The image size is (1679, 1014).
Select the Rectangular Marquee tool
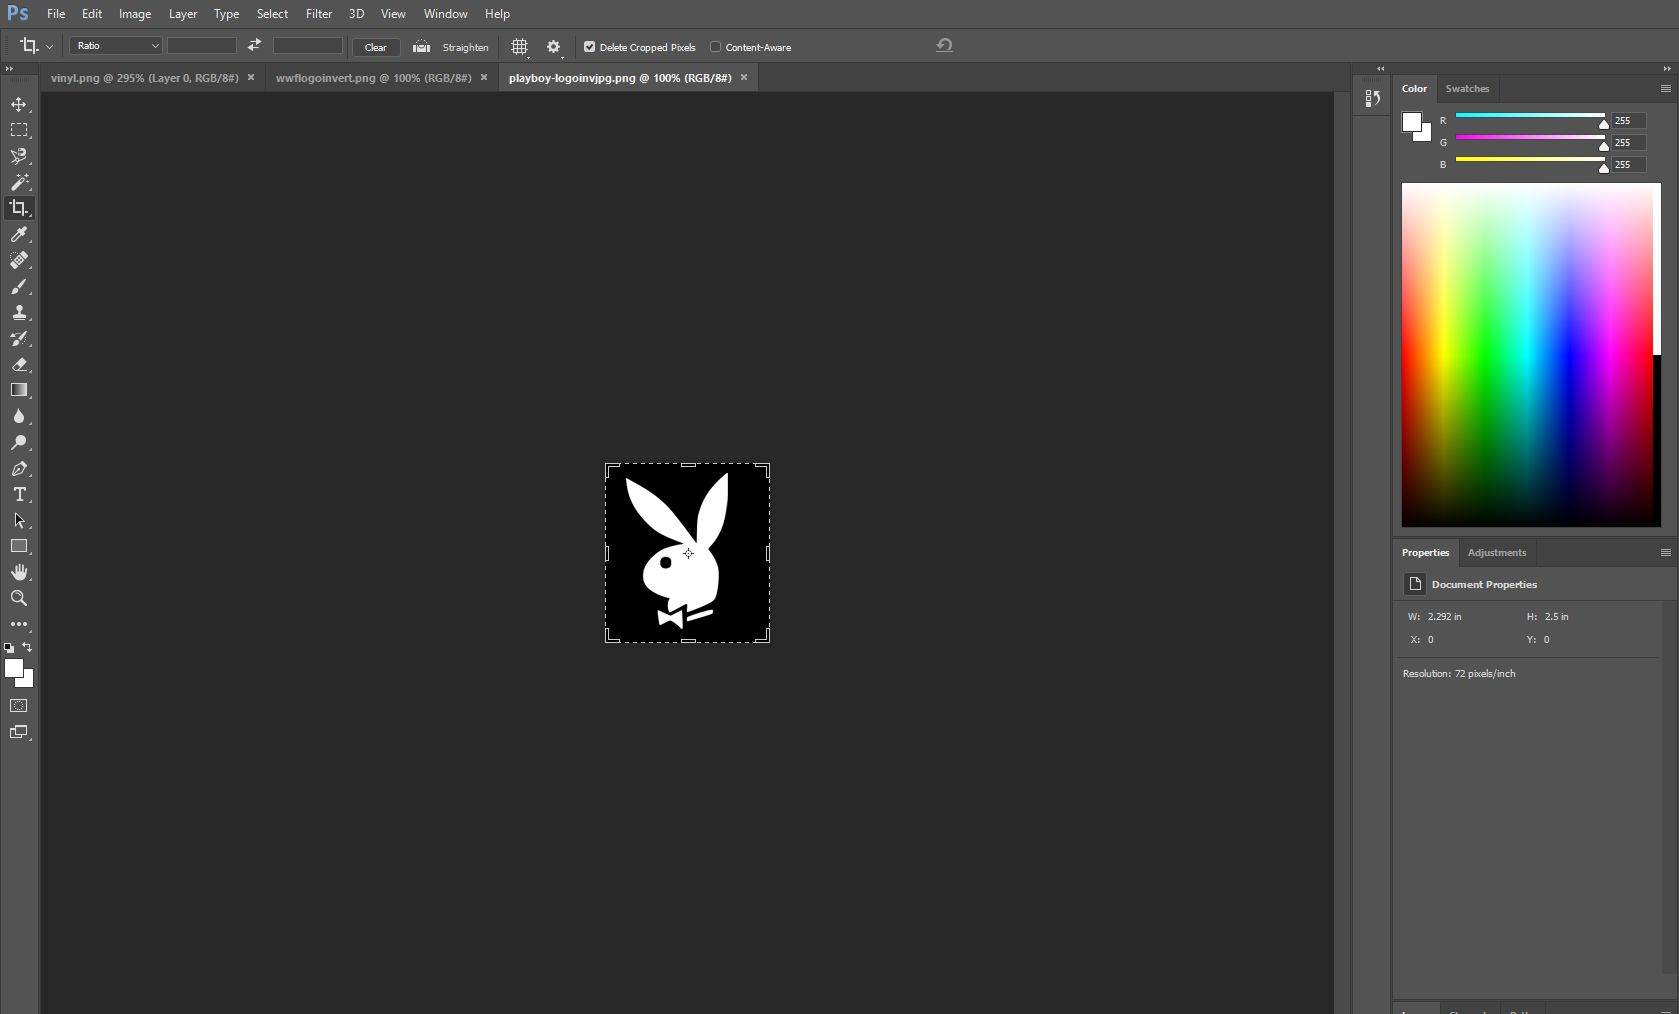tap(19, 130)
